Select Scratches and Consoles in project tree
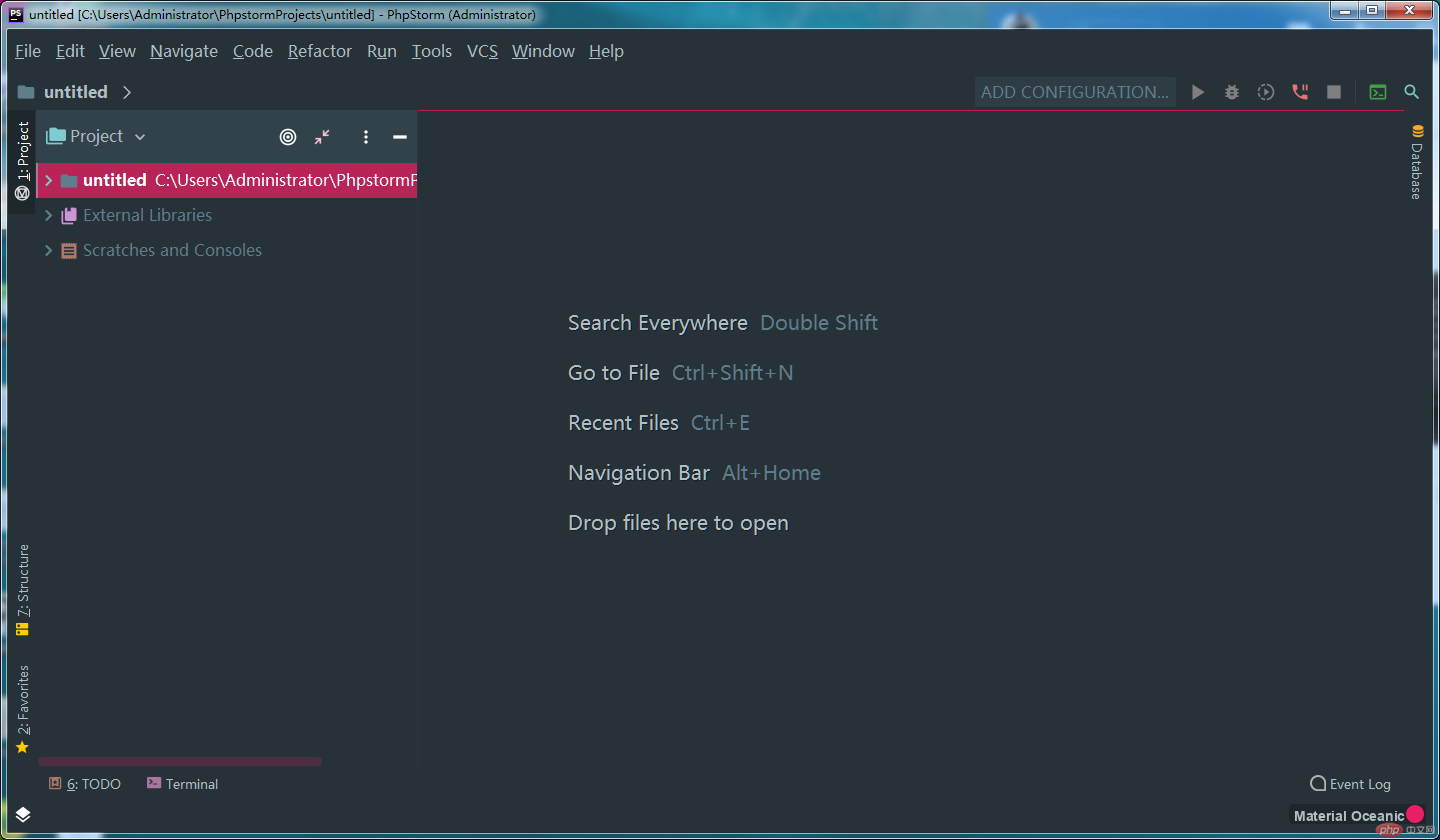1440x840 pixels. tap(172, 250)
